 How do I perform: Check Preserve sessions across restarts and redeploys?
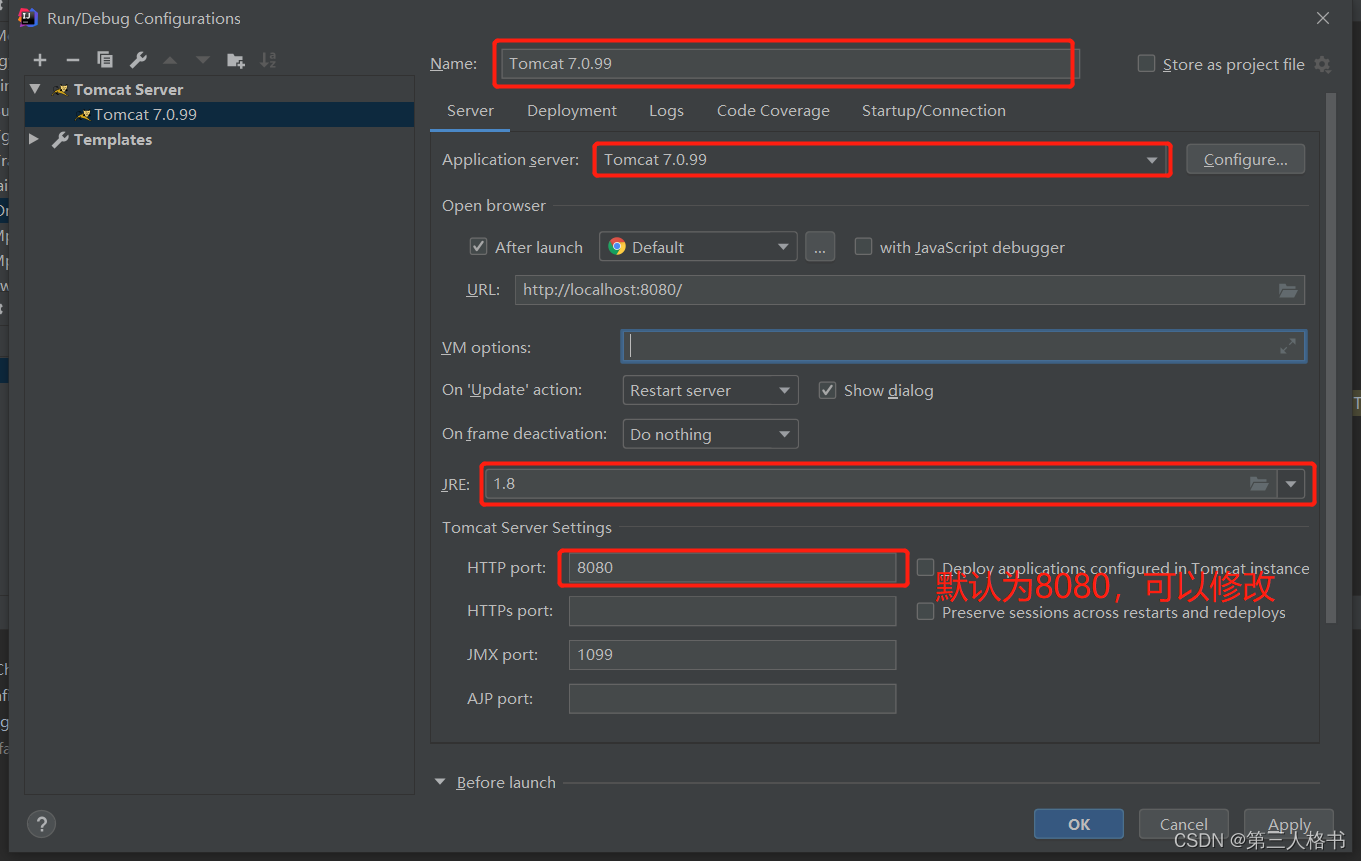[x=926, y=611]
